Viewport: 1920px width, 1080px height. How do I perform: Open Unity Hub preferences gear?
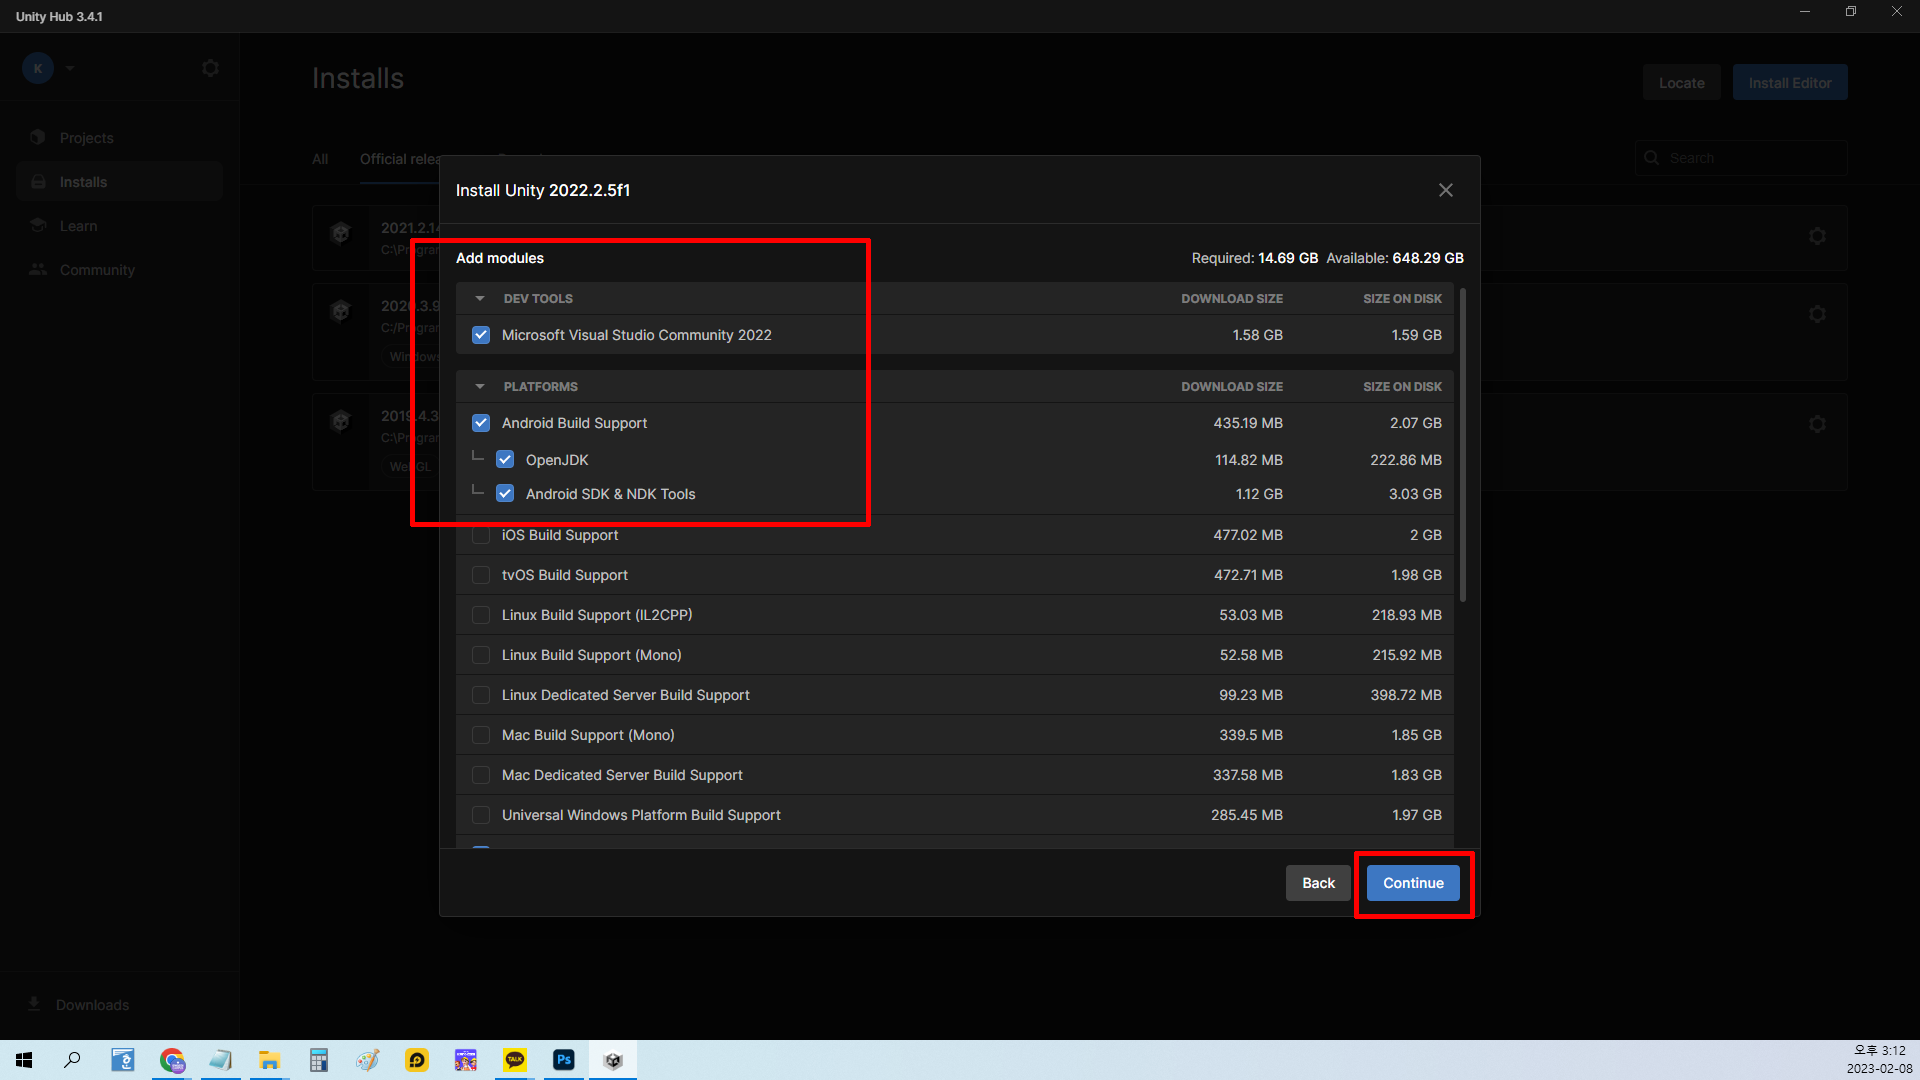(210, 68)
